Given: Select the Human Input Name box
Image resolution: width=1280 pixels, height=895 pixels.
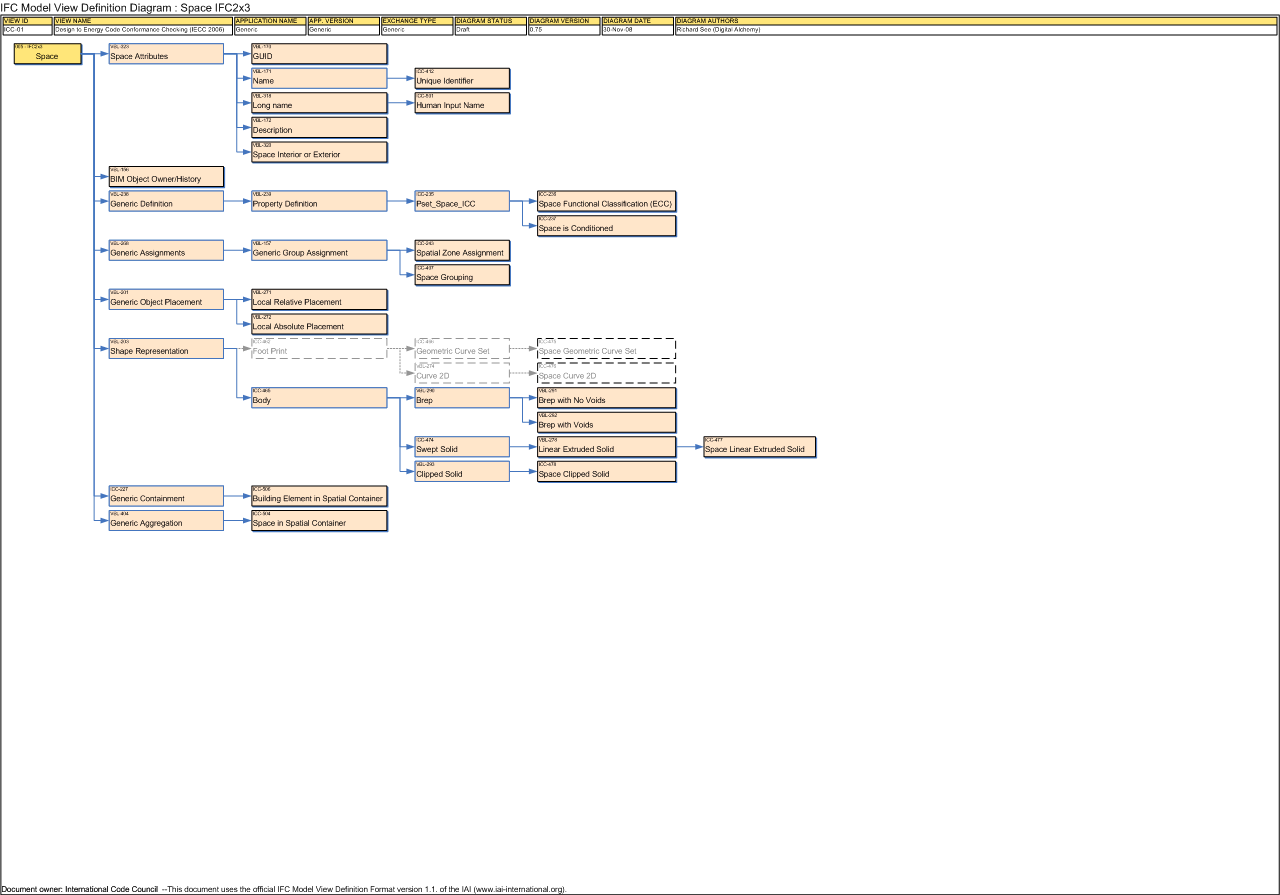Looking at the screenshot, I should click(463, 103).
